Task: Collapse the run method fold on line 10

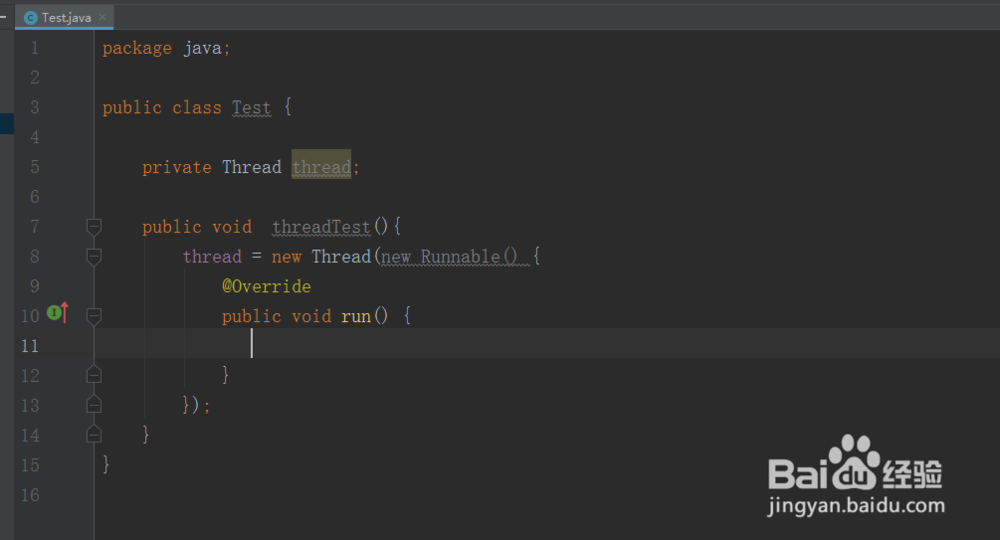Action: tap(94, 316)
